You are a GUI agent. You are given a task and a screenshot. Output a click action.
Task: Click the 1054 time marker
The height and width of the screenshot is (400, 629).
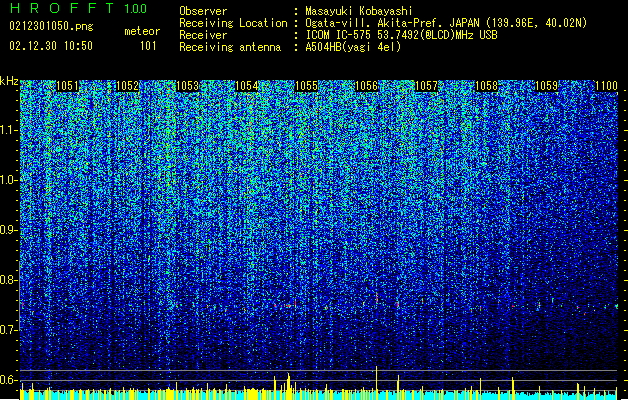pos(247,86)
